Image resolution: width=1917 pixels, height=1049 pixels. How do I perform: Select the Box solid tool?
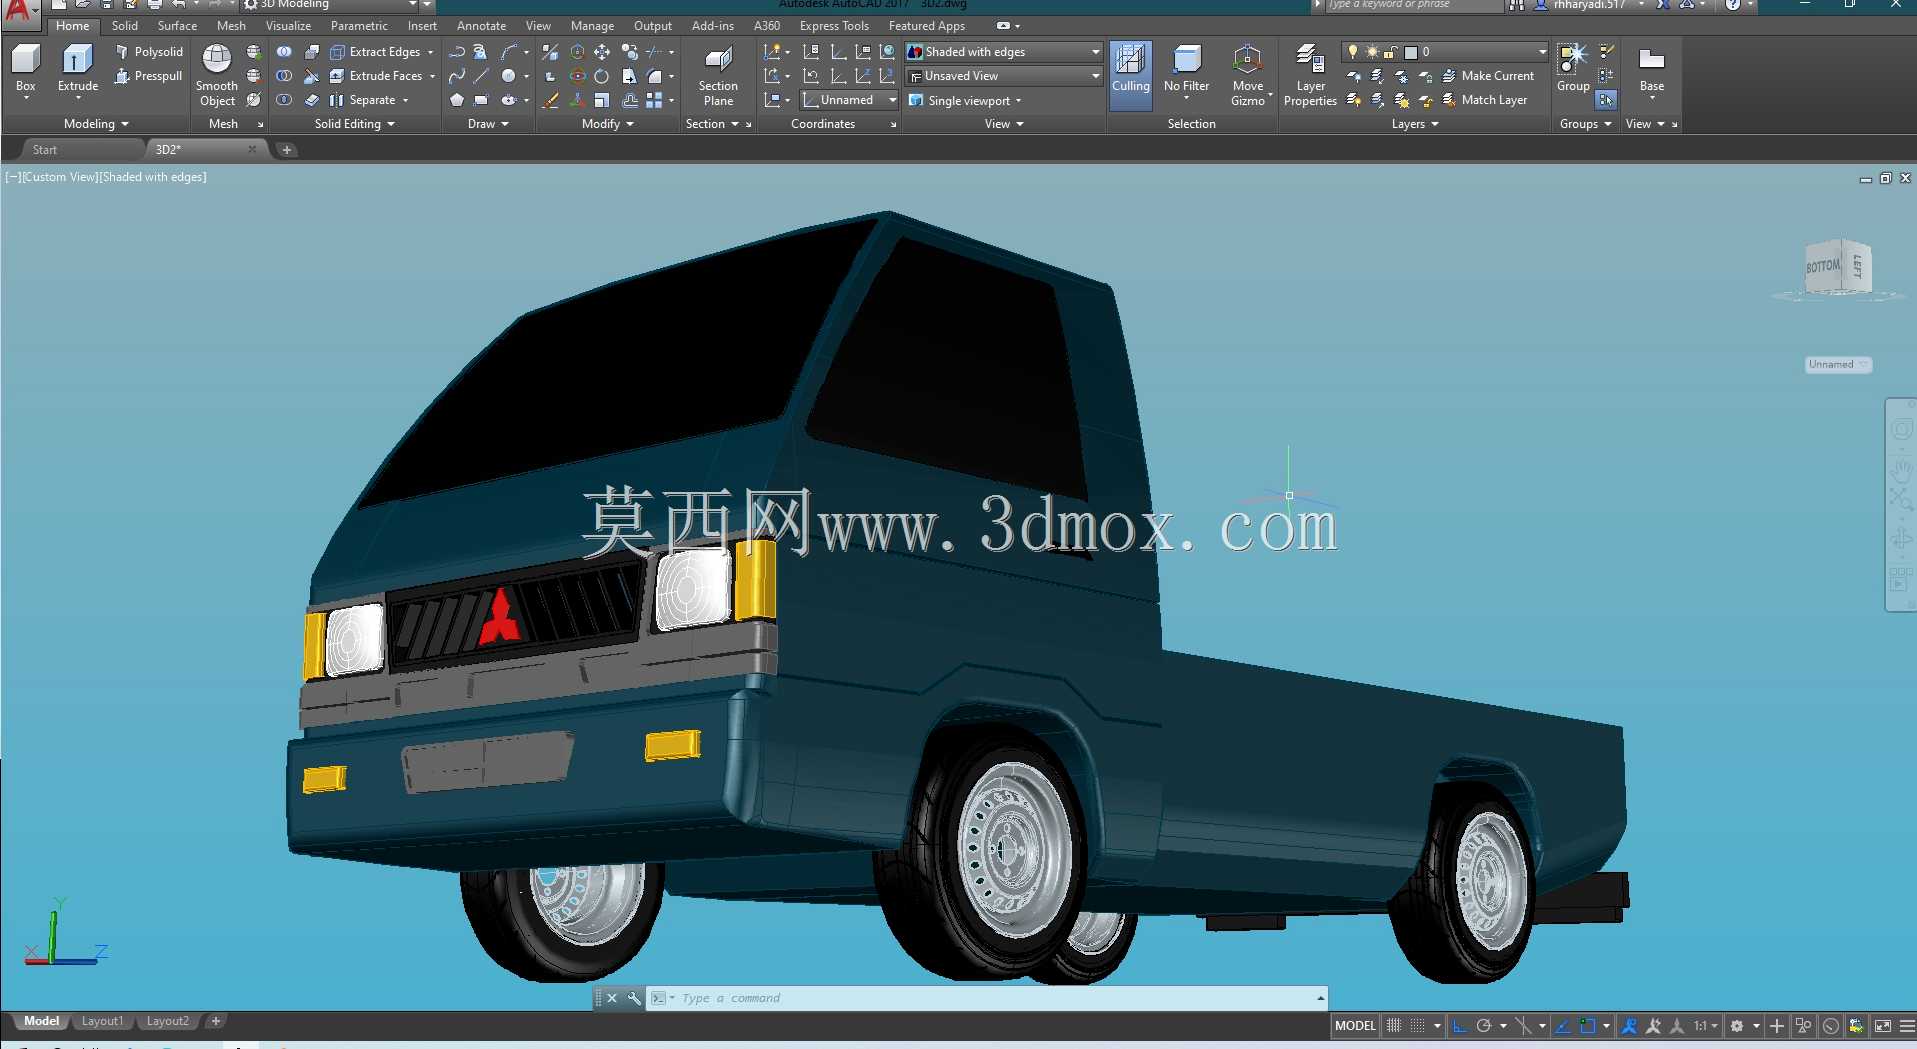pos(26,69)
